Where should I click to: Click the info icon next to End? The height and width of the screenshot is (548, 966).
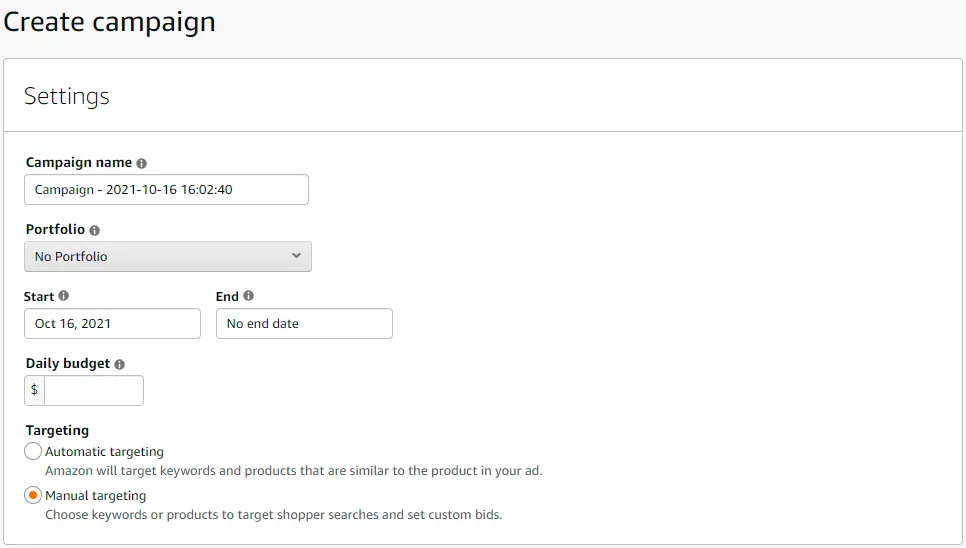[x=249, y=296]
